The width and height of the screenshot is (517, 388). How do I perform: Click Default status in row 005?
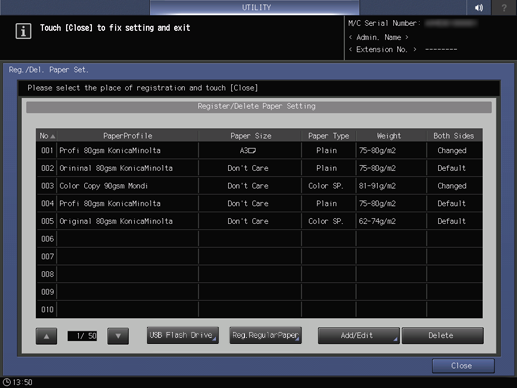(451, 221)
